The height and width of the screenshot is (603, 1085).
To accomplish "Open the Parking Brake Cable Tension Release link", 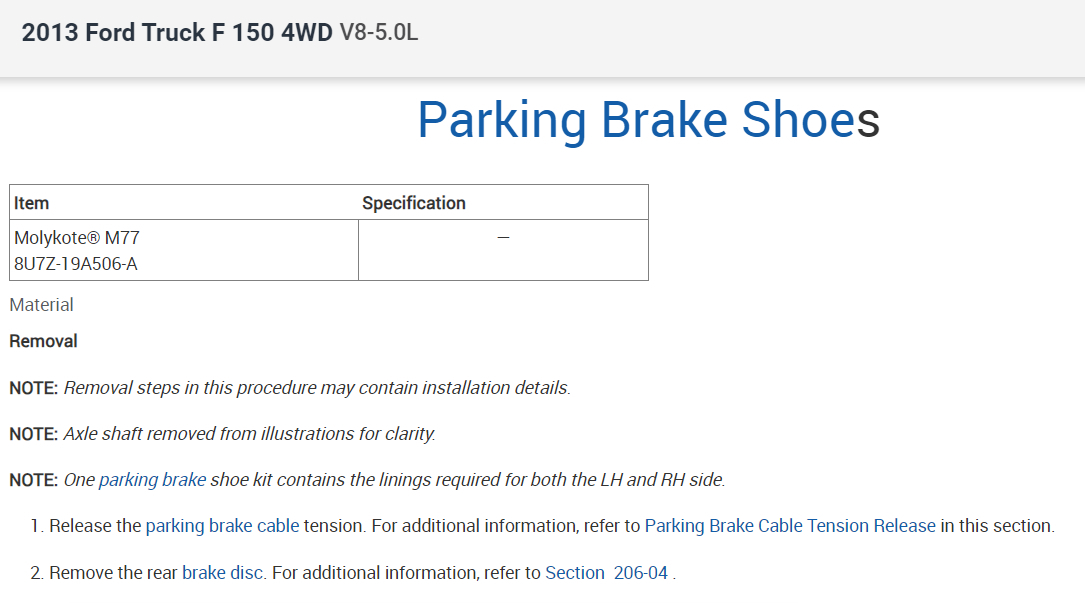I will coord(790,526).
